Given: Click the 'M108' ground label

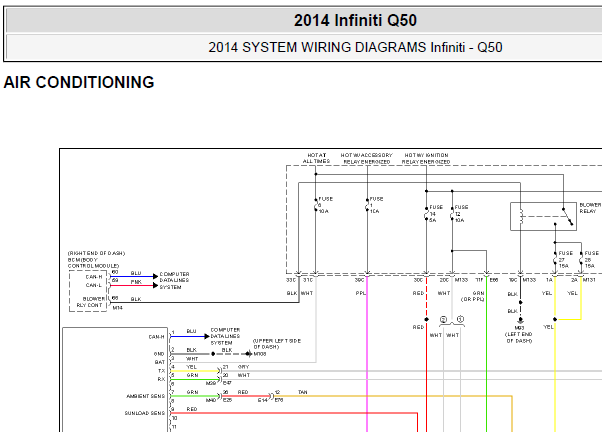Looking at the screenshot, I should click(x=260, y=354).
